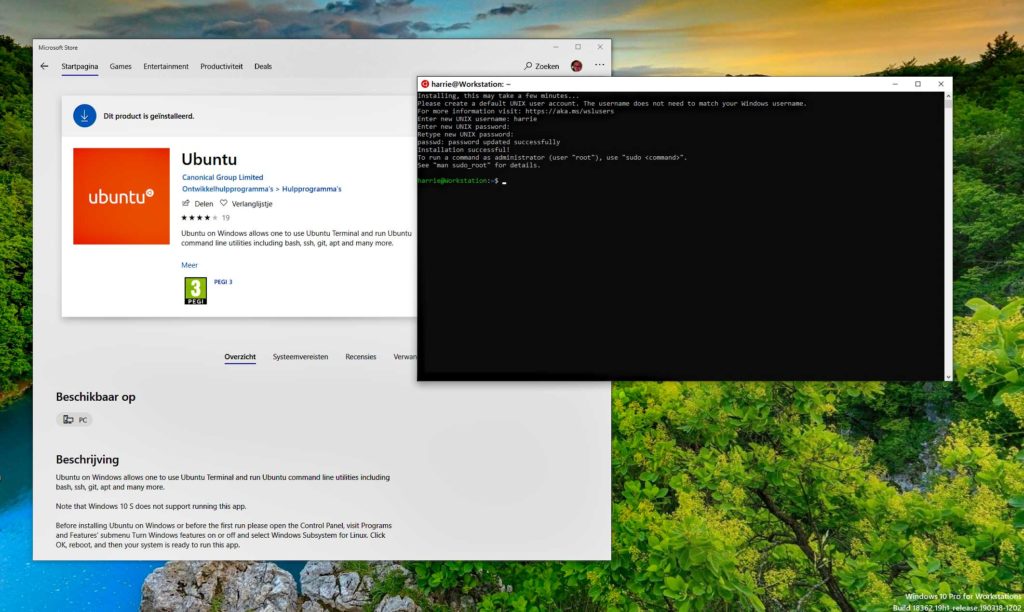1024x612 pixels.
Task: Open the Startpagina tab
Action: 80,67
